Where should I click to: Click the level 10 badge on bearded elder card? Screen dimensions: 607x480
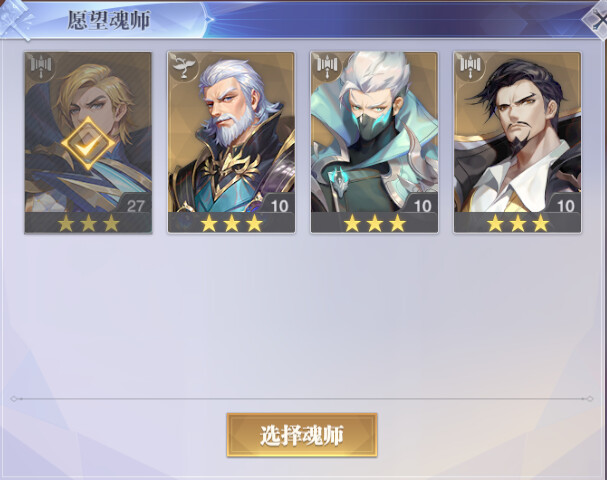(279, 204)
